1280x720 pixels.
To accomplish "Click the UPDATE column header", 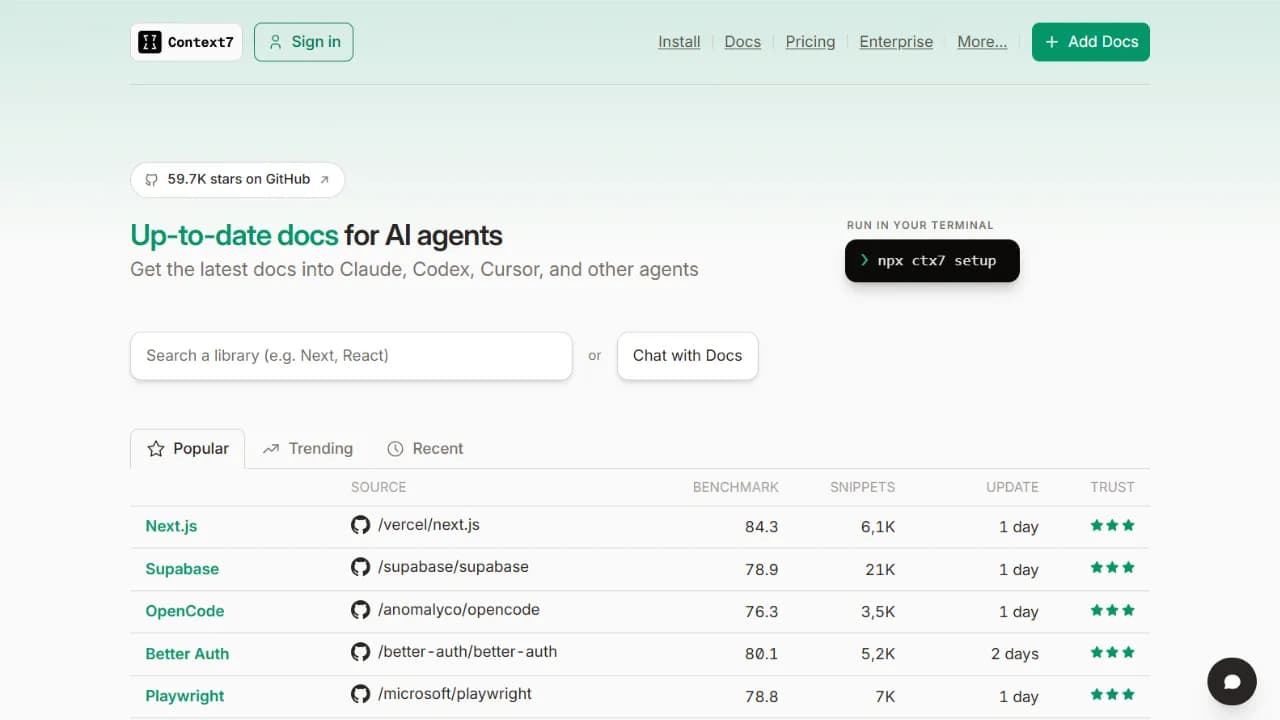I will click(x=1012, y=487).
